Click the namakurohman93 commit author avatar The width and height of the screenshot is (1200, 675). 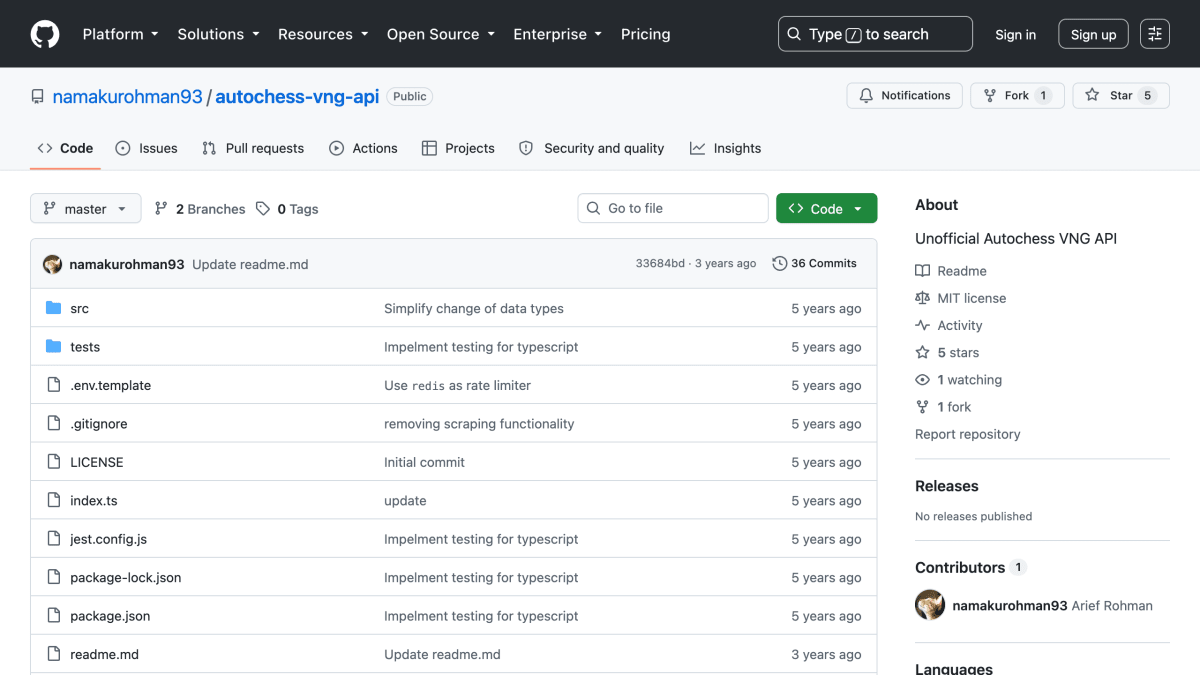click(x=53, y=264)
